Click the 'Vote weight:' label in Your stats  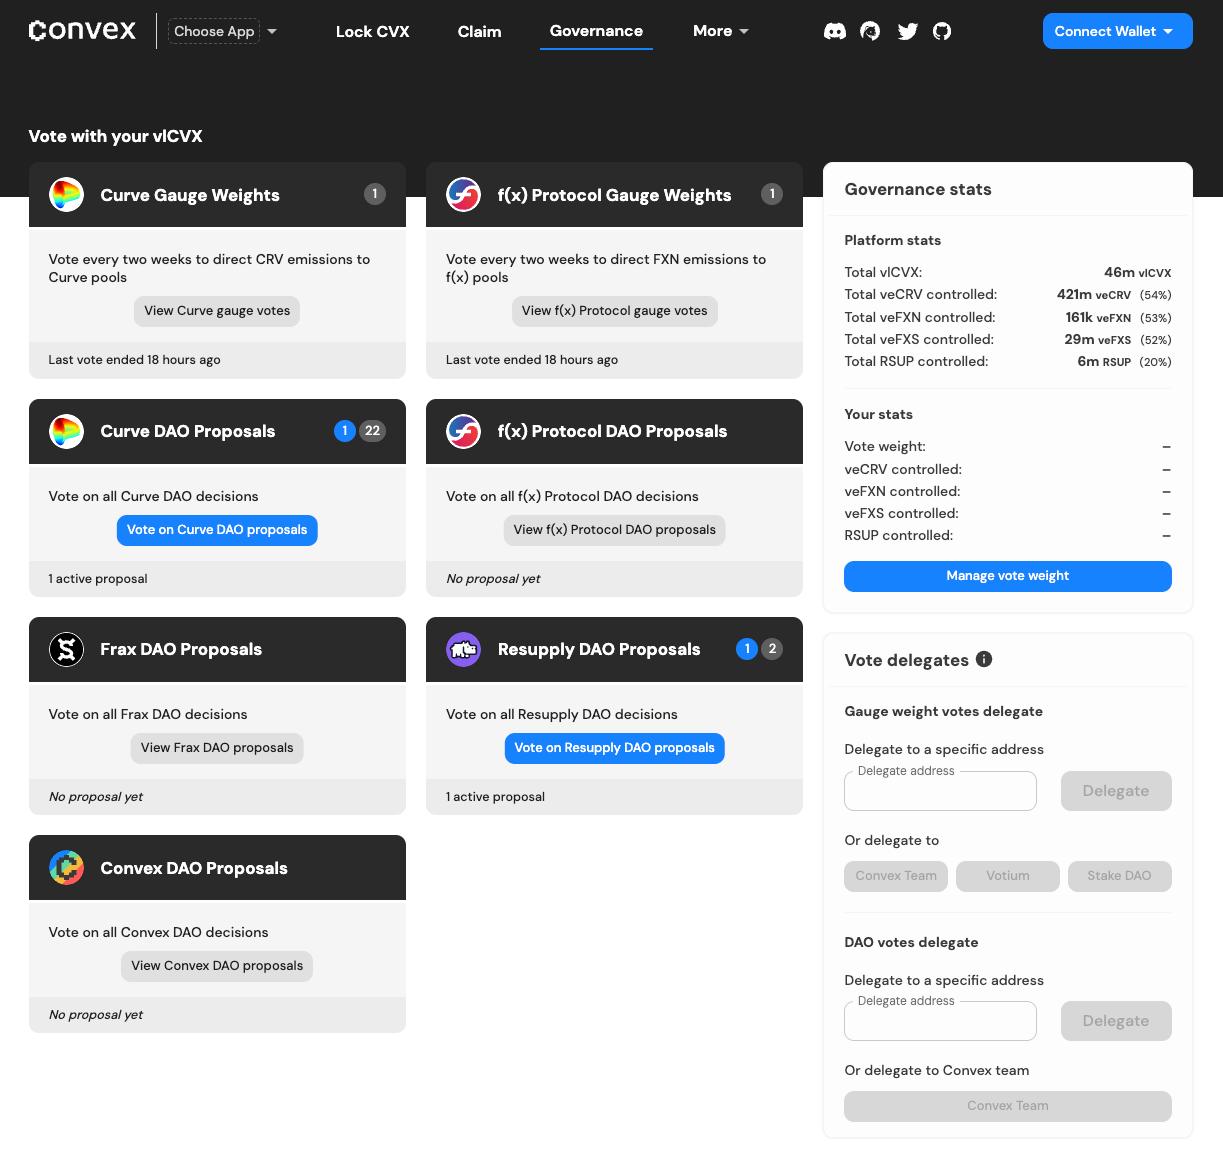point(885,447)
